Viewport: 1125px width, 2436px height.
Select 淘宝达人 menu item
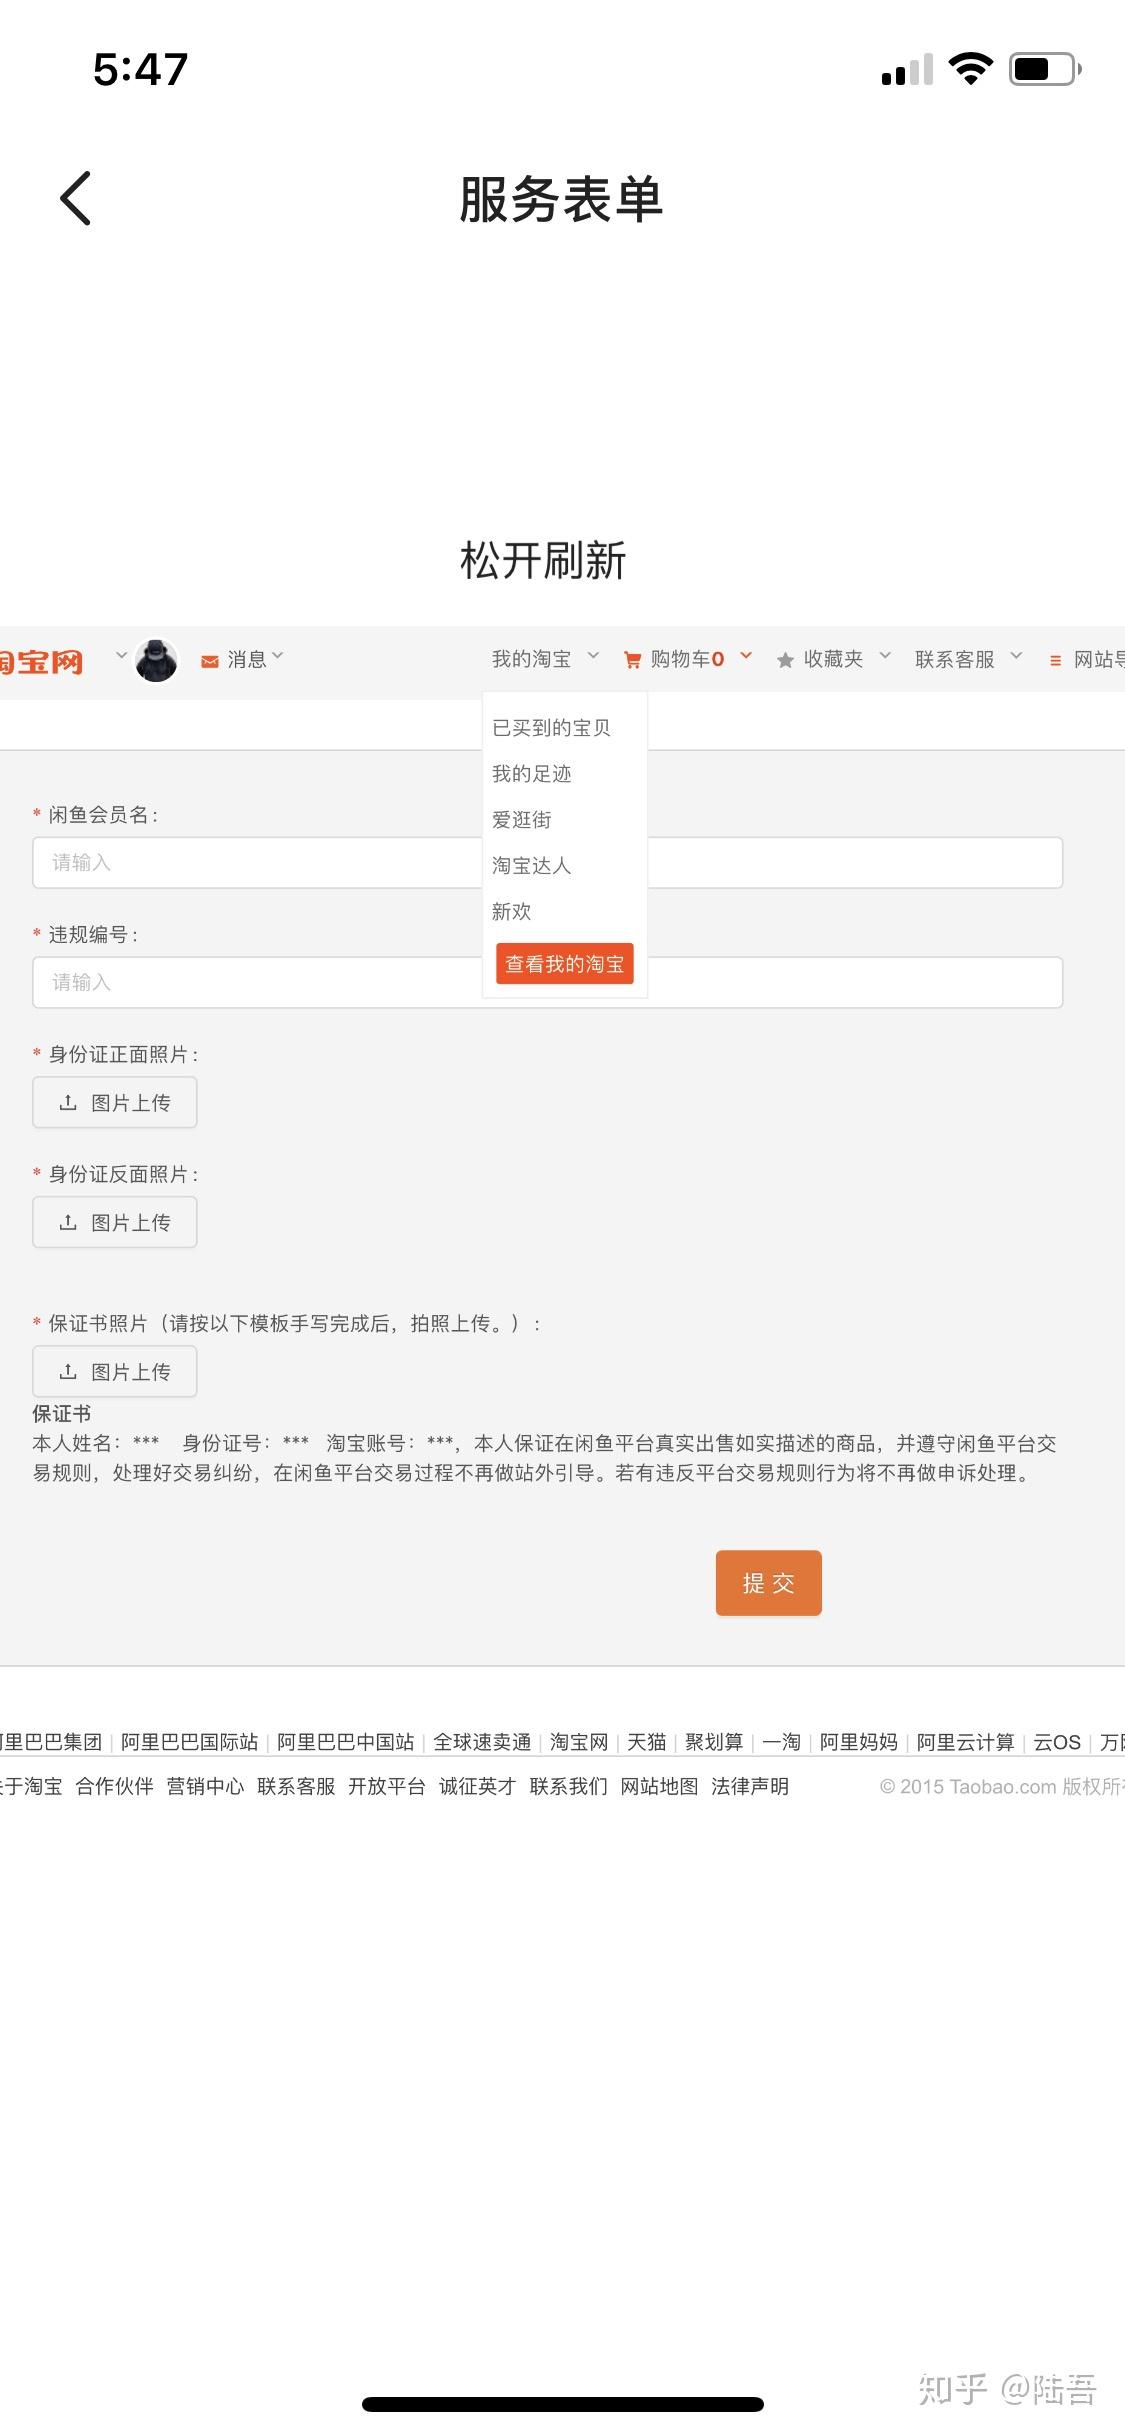(x=531, y=866)
